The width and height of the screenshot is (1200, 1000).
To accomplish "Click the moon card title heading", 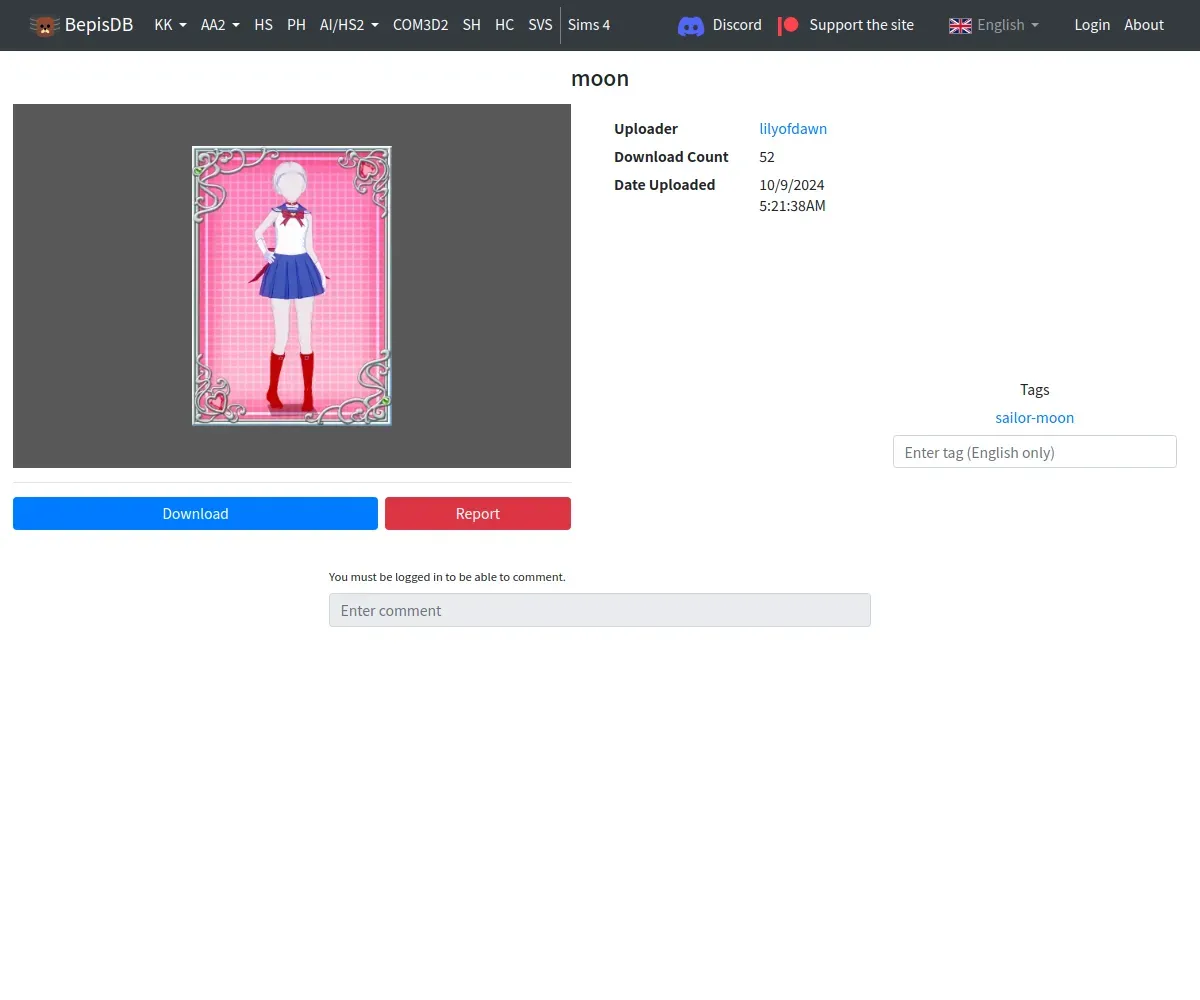I will [x=600, y=78].
